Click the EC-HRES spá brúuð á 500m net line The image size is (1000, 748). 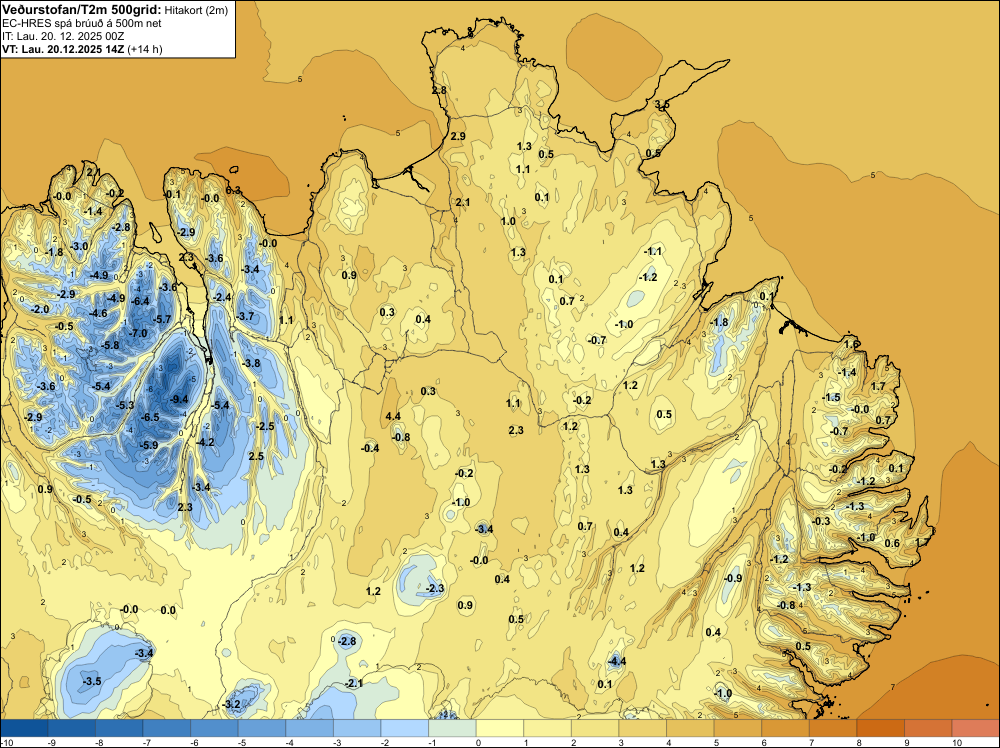point(82,24)
